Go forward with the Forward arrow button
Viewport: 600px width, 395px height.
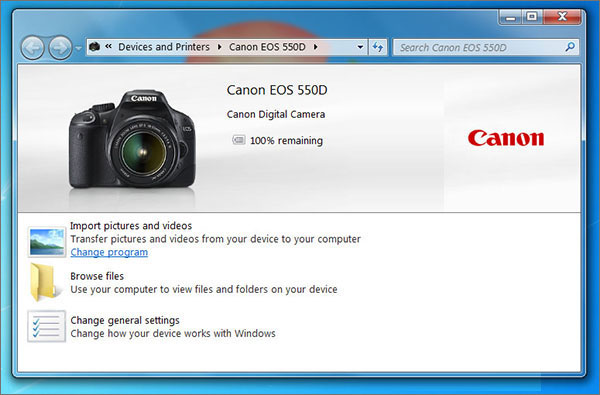point(60,48)
